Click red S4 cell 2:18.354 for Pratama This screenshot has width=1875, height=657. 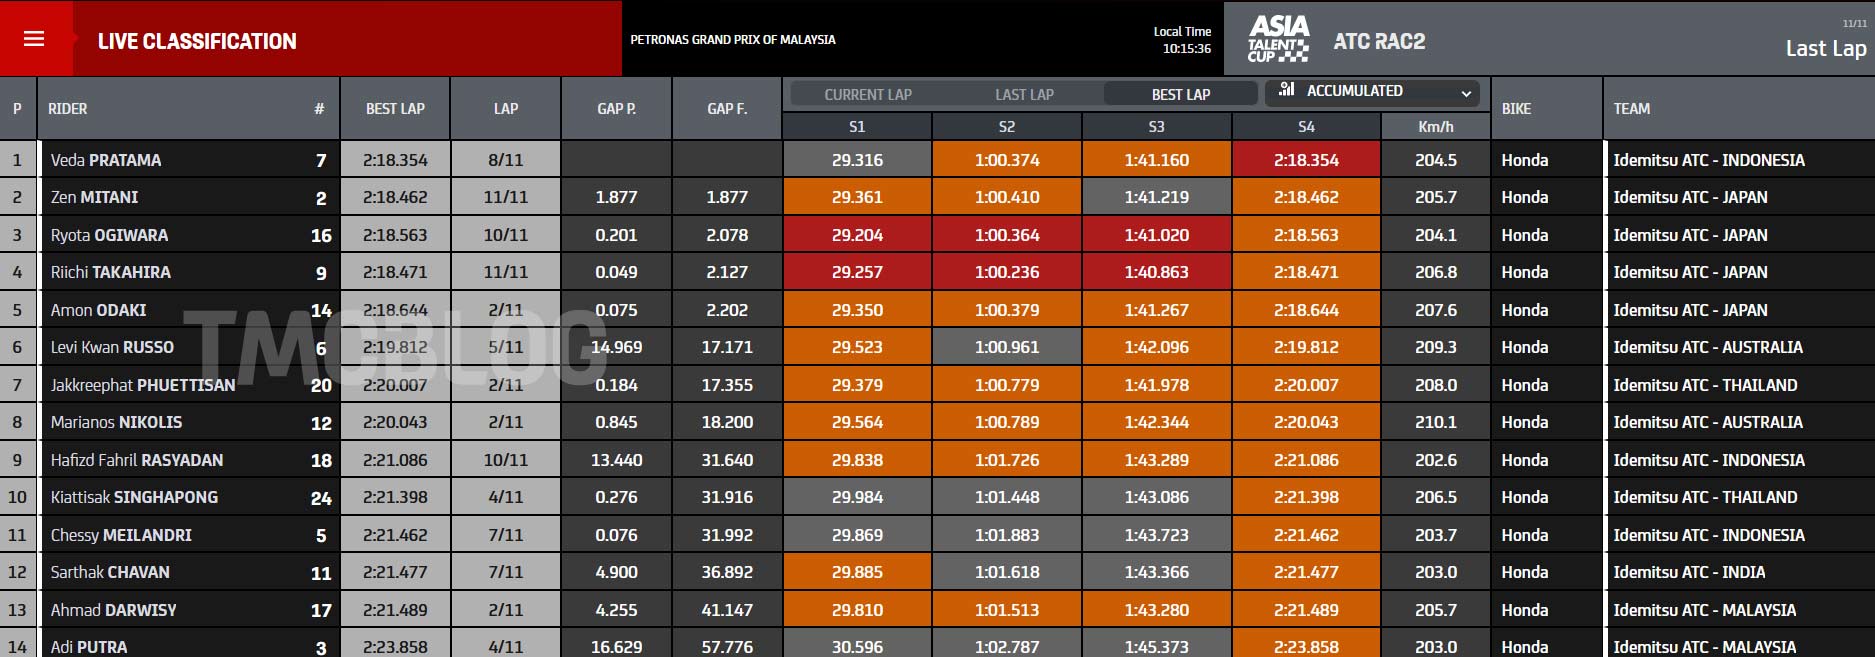point(1306,160)
